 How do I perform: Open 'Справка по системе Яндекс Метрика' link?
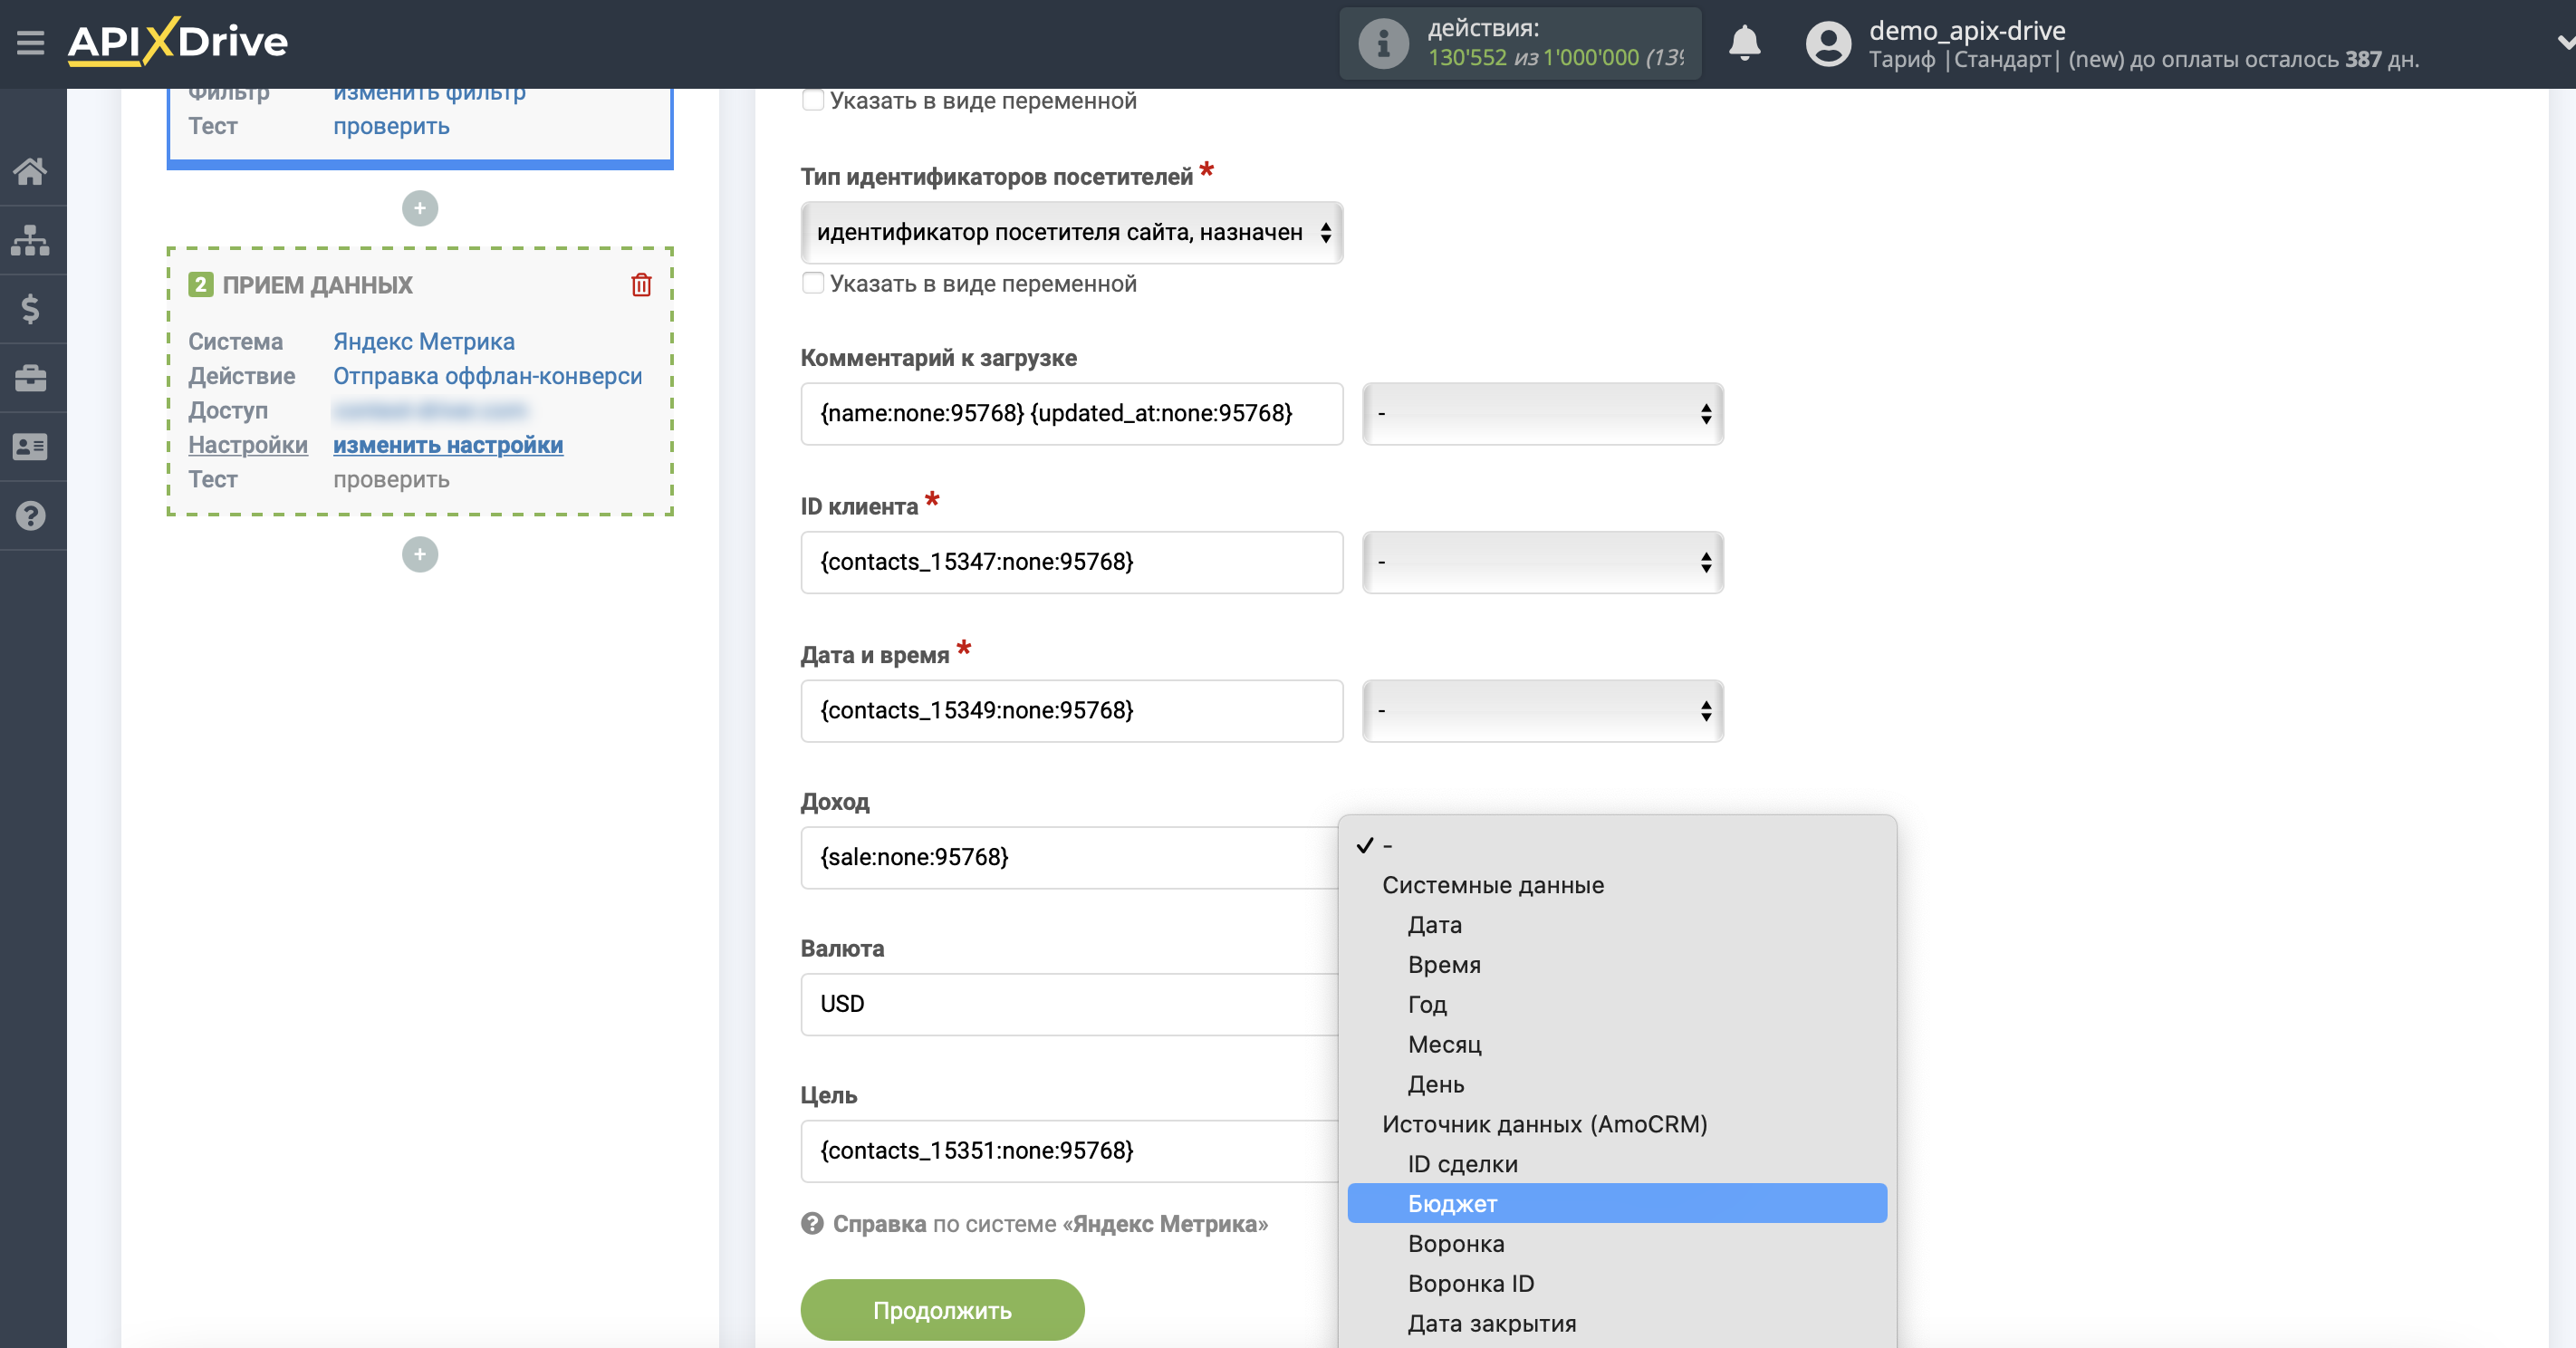coord(1050,1223)
